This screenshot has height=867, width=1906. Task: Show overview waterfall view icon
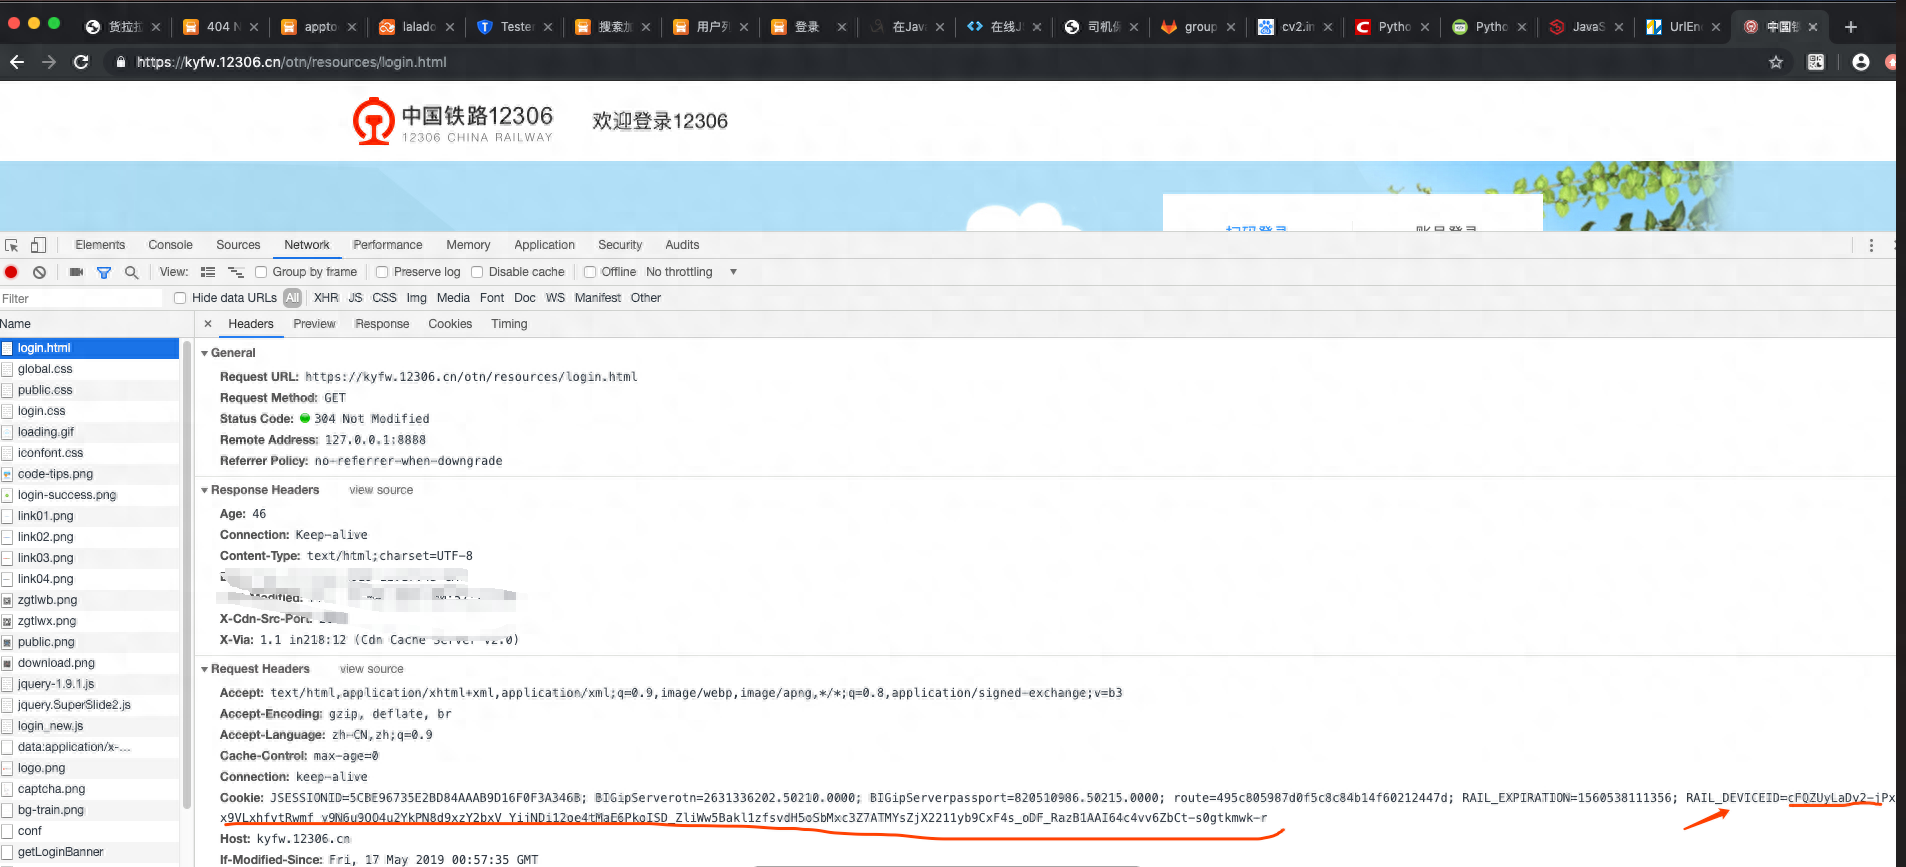[x=236, y=272]
